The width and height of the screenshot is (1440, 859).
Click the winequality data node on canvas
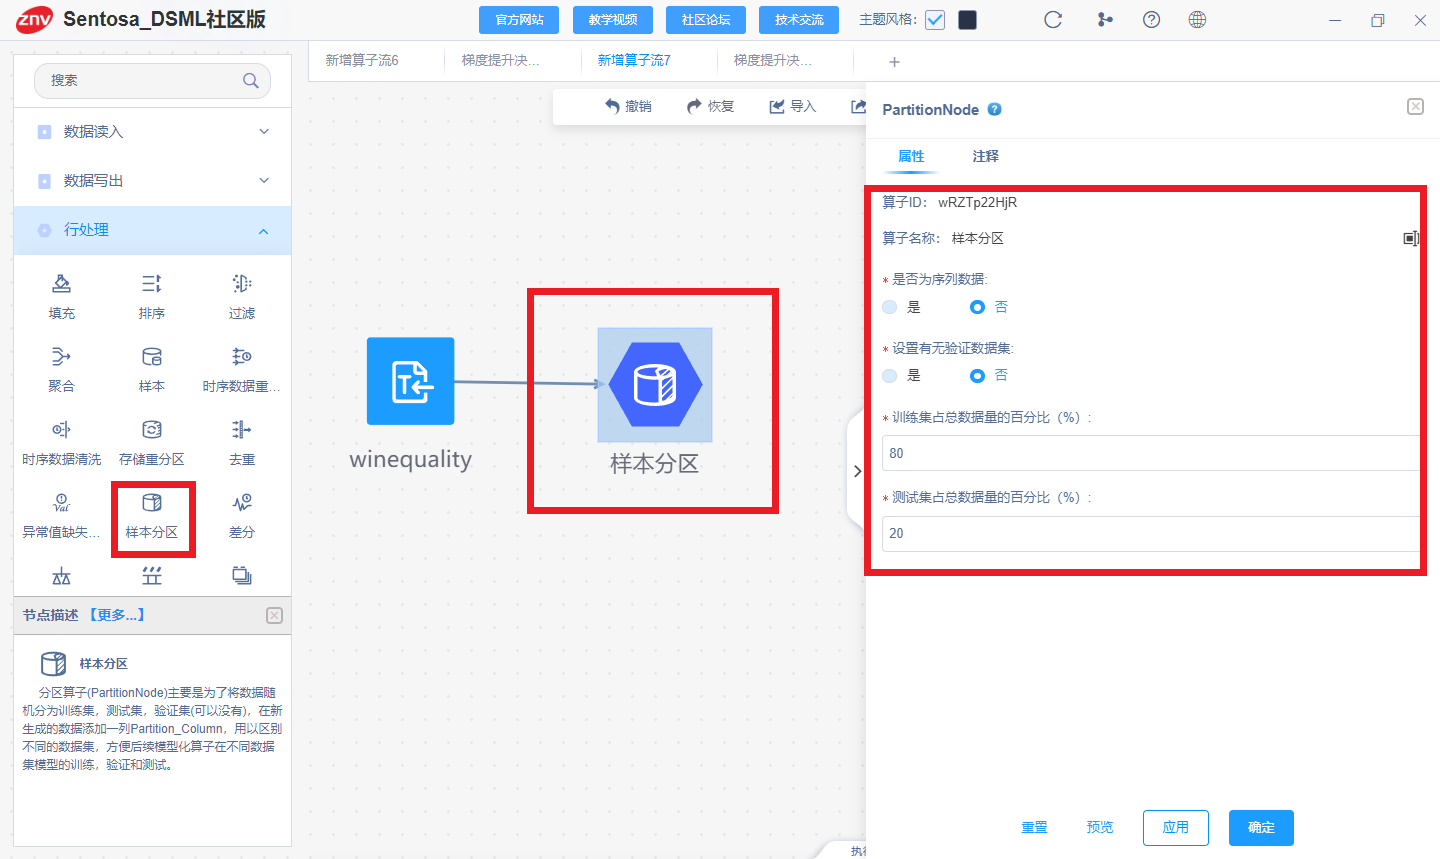pyautogui.click(x=410, y=381)
